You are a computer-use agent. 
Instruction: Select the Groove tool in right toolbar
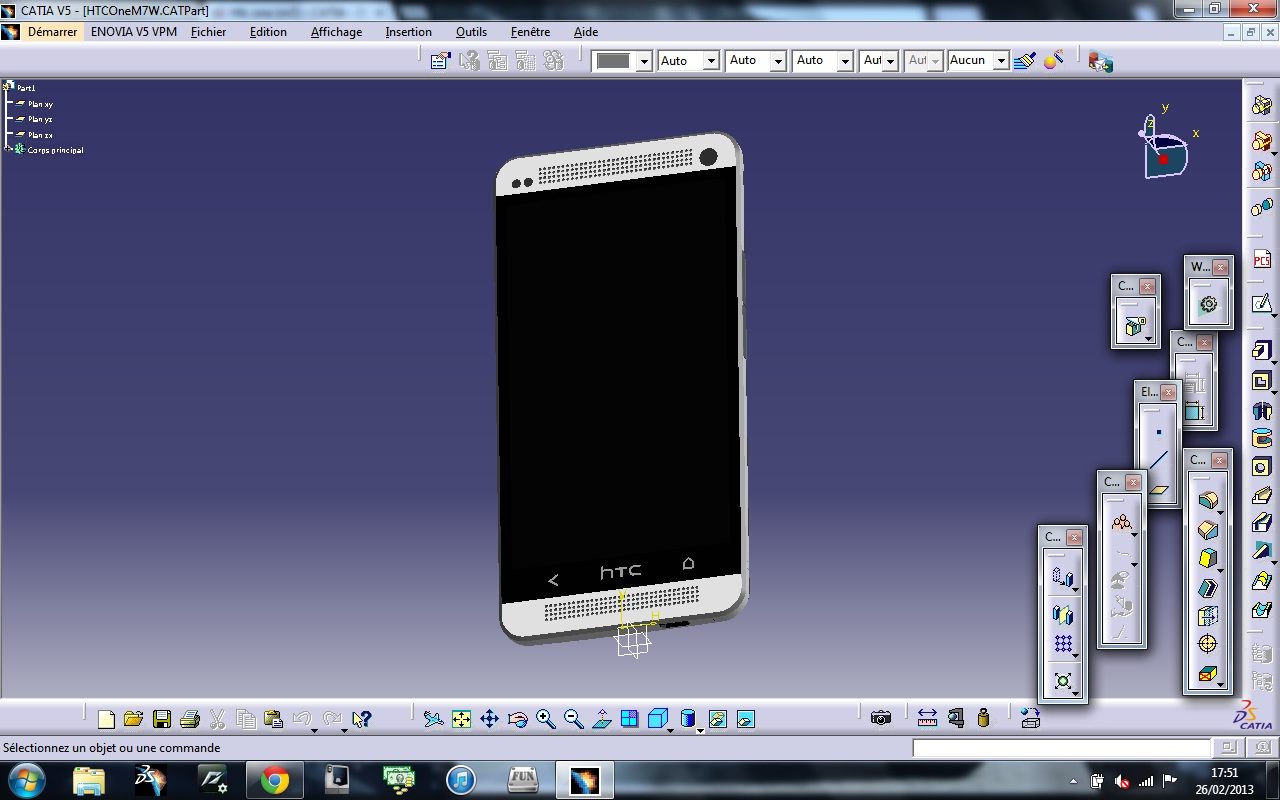point(1261,438)
